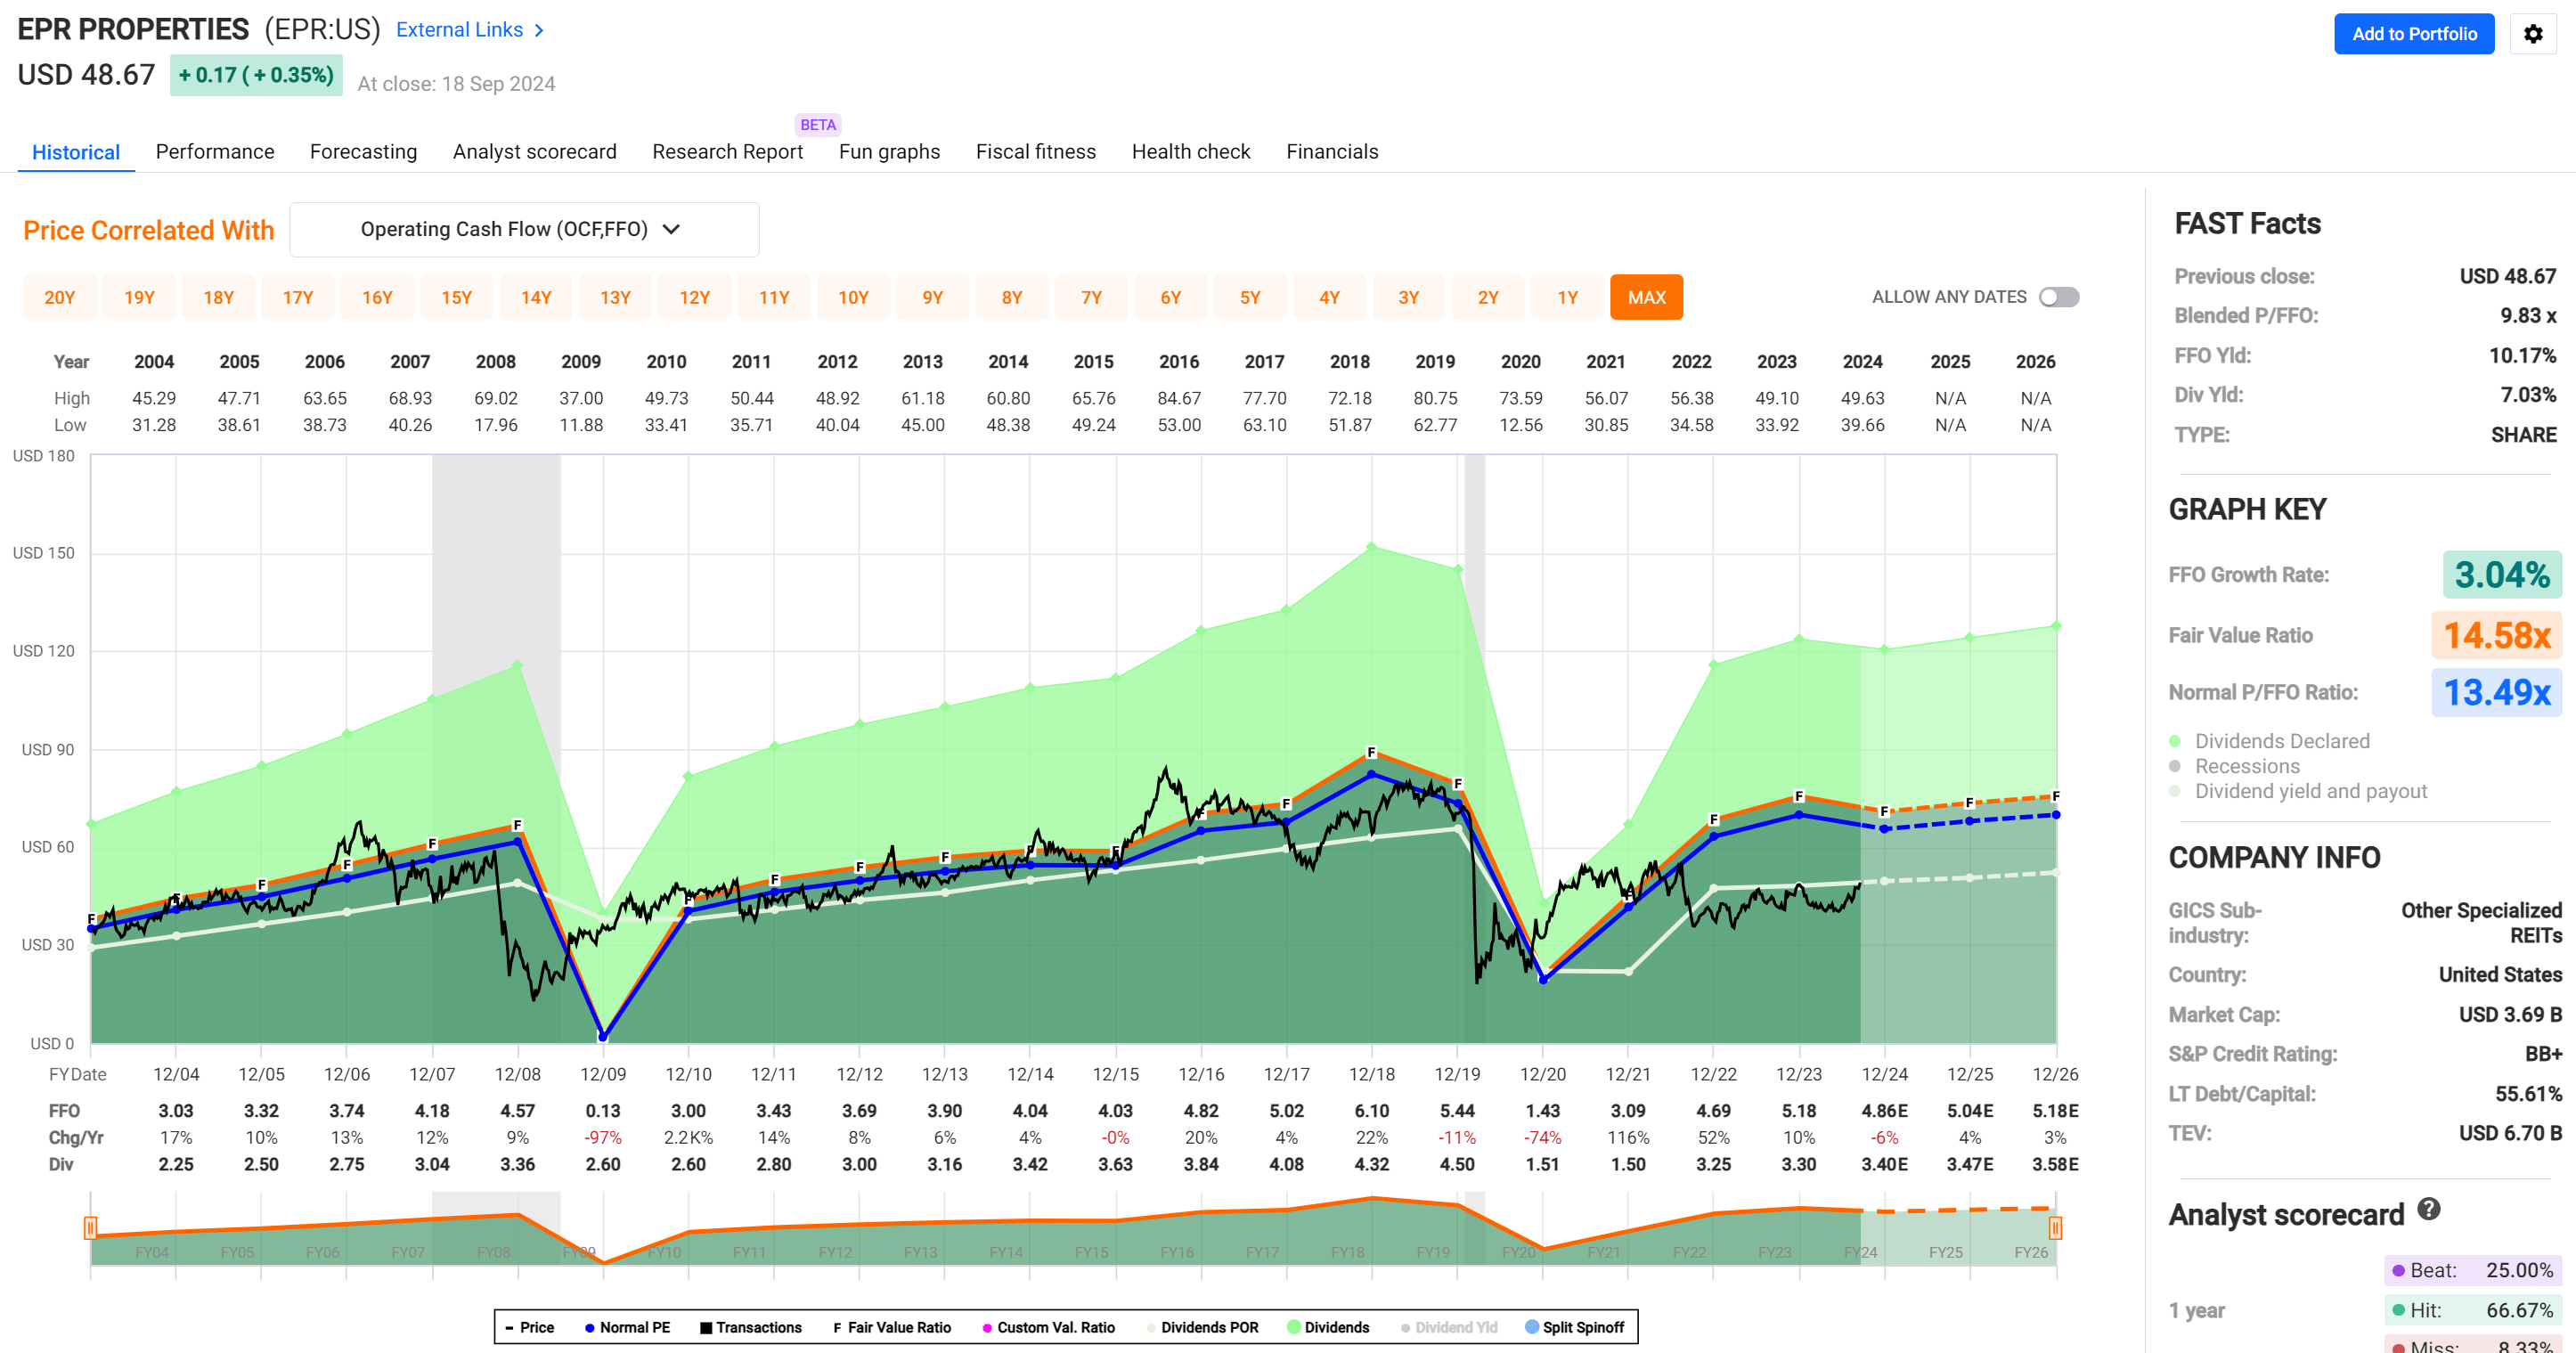Select the 5Y time range
This screenshot has width=2576, height=1353.
[1250, 297]
